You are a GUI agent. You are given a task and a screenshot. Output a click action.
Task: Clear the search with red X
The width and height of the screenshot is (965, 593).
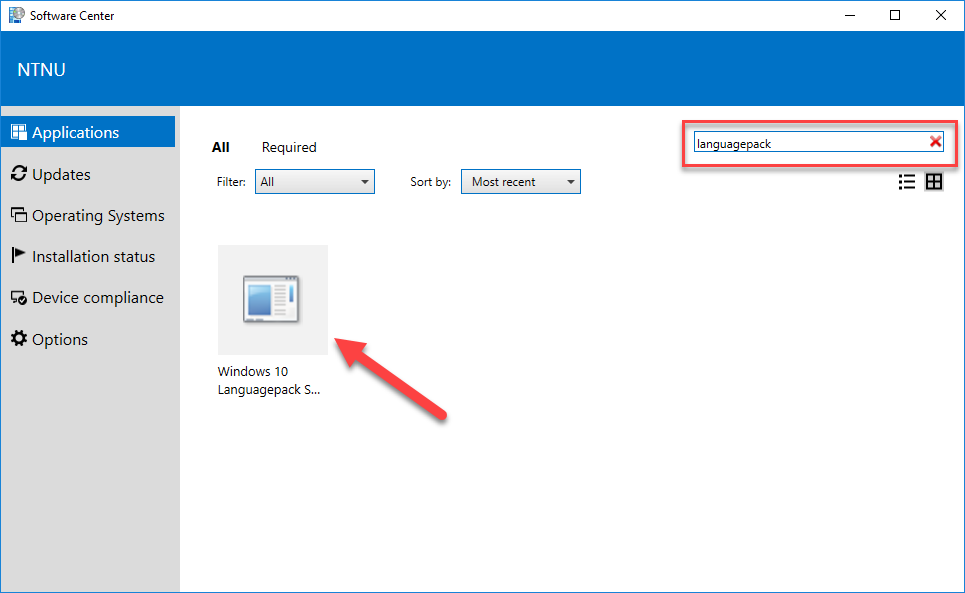[x=935, y=142]
